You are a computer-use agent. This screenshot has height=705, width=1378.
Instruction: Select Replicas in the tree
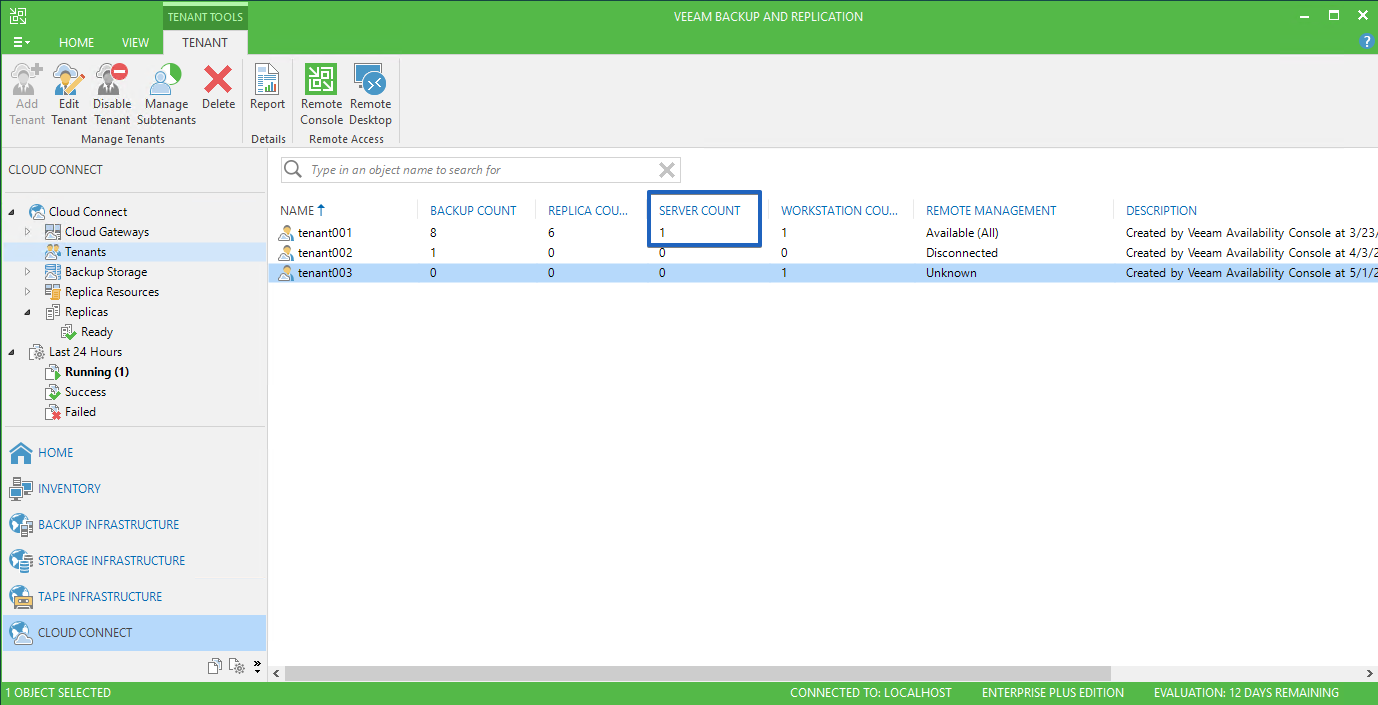86,312
